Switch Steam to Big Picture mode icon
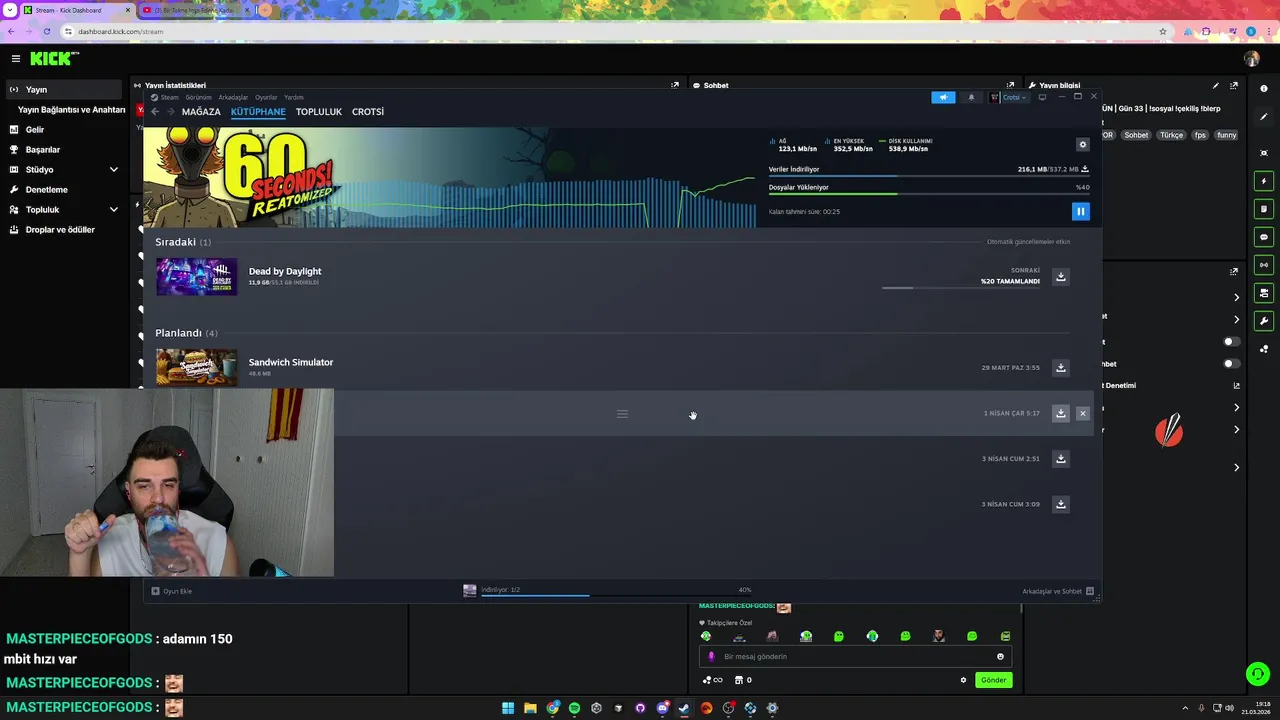The width and height of the screenshot is (1280, 720). tap(1042, 97)
